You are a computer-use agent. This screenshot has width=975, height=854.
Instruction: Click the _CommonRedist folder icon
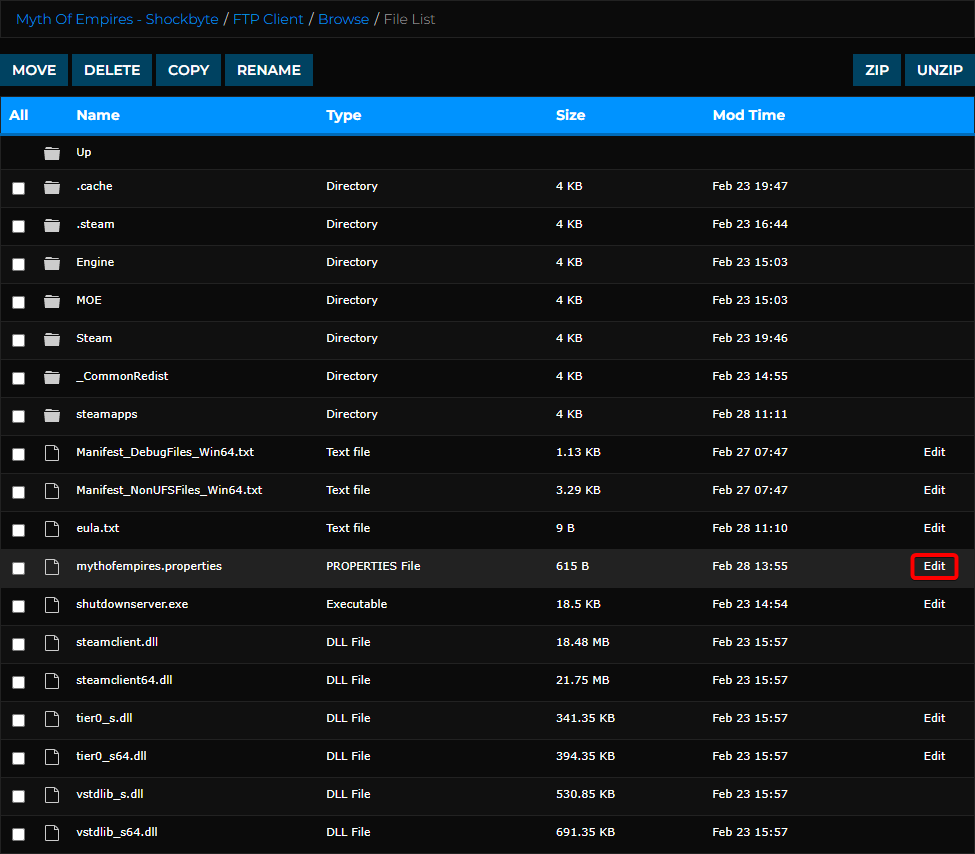[52, 376]
